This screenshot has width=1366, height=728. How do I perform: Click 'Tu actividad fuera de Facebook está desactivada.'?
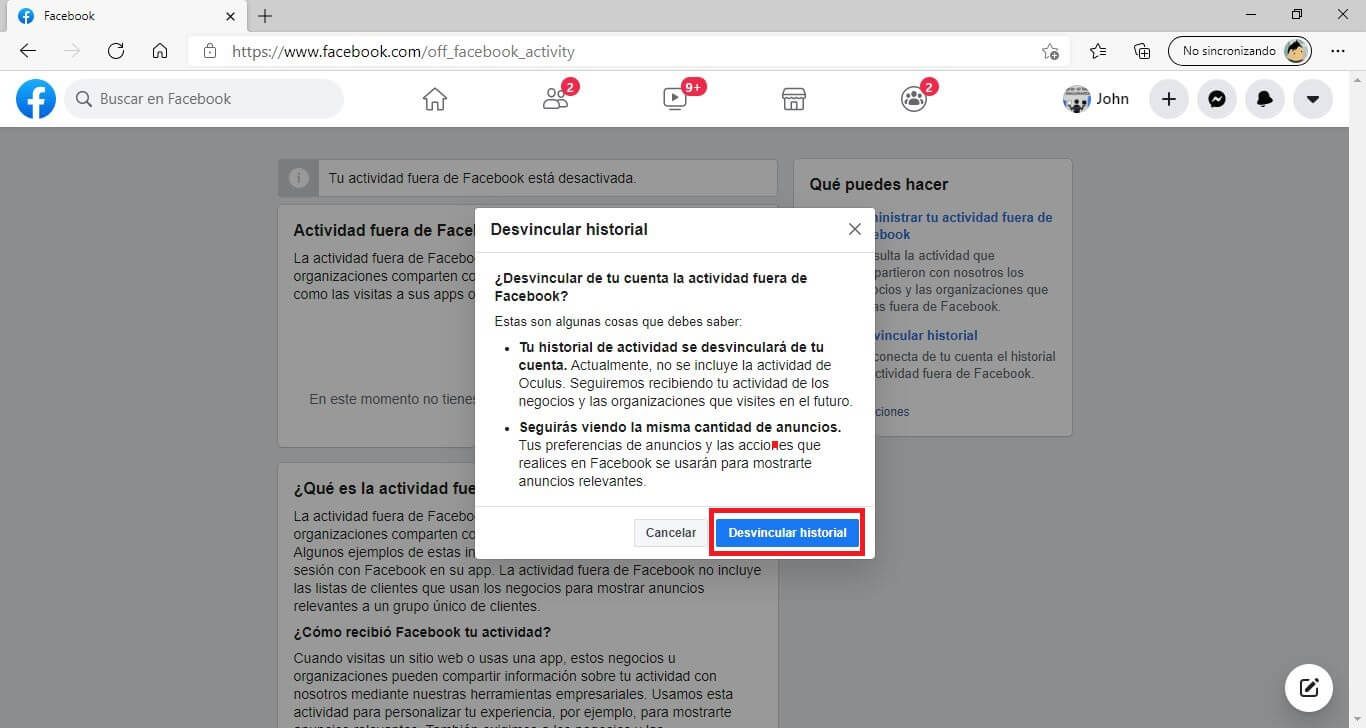pos(482,178)
